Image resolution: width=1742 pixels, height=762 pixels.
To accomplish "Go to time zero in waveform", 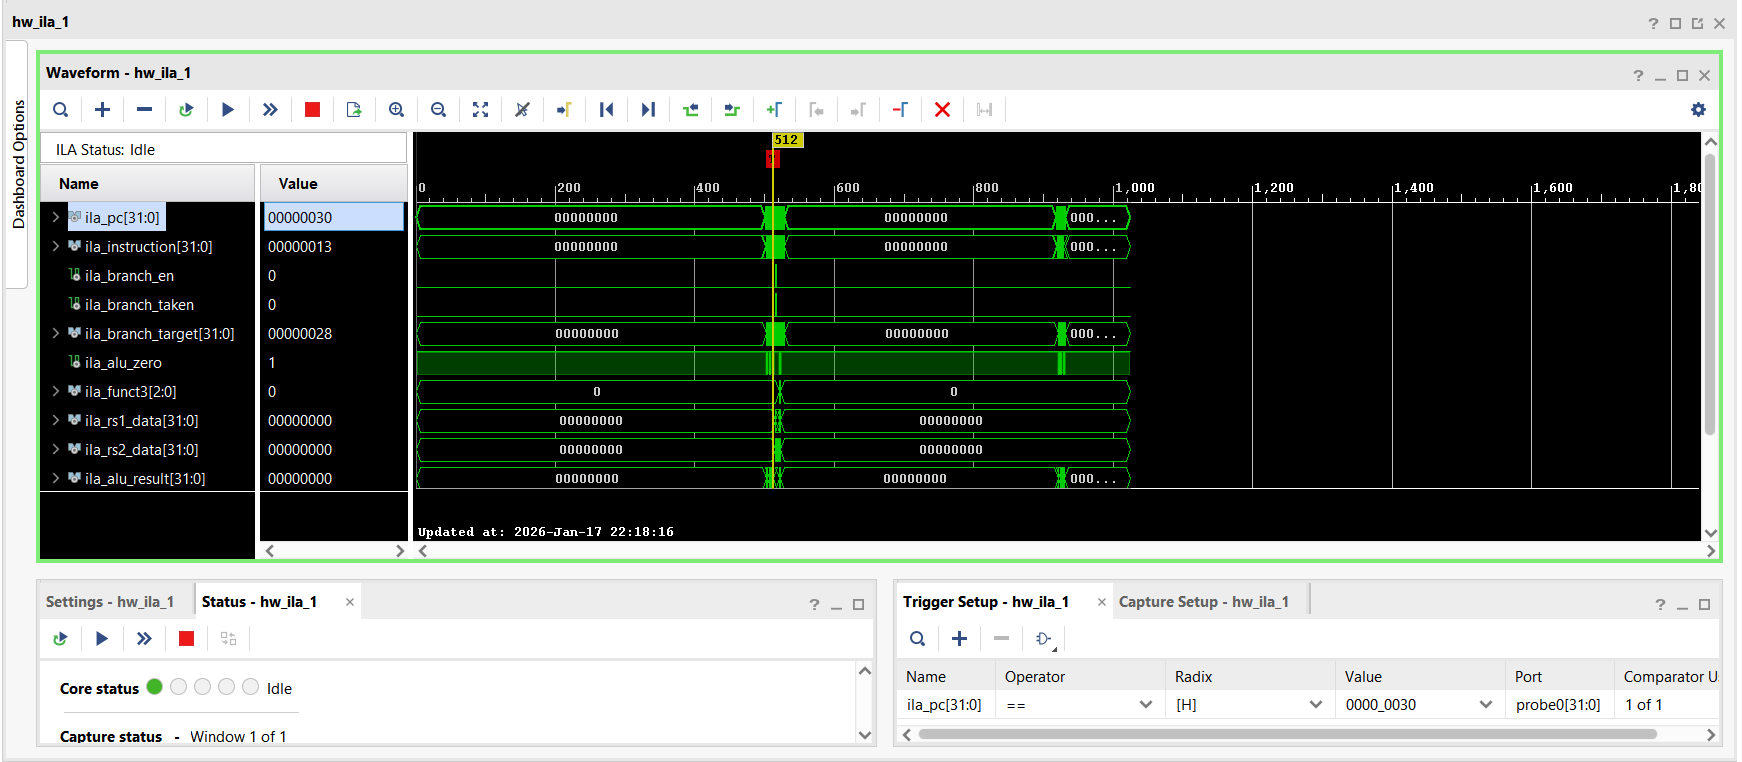I will (x=606, y=110).
